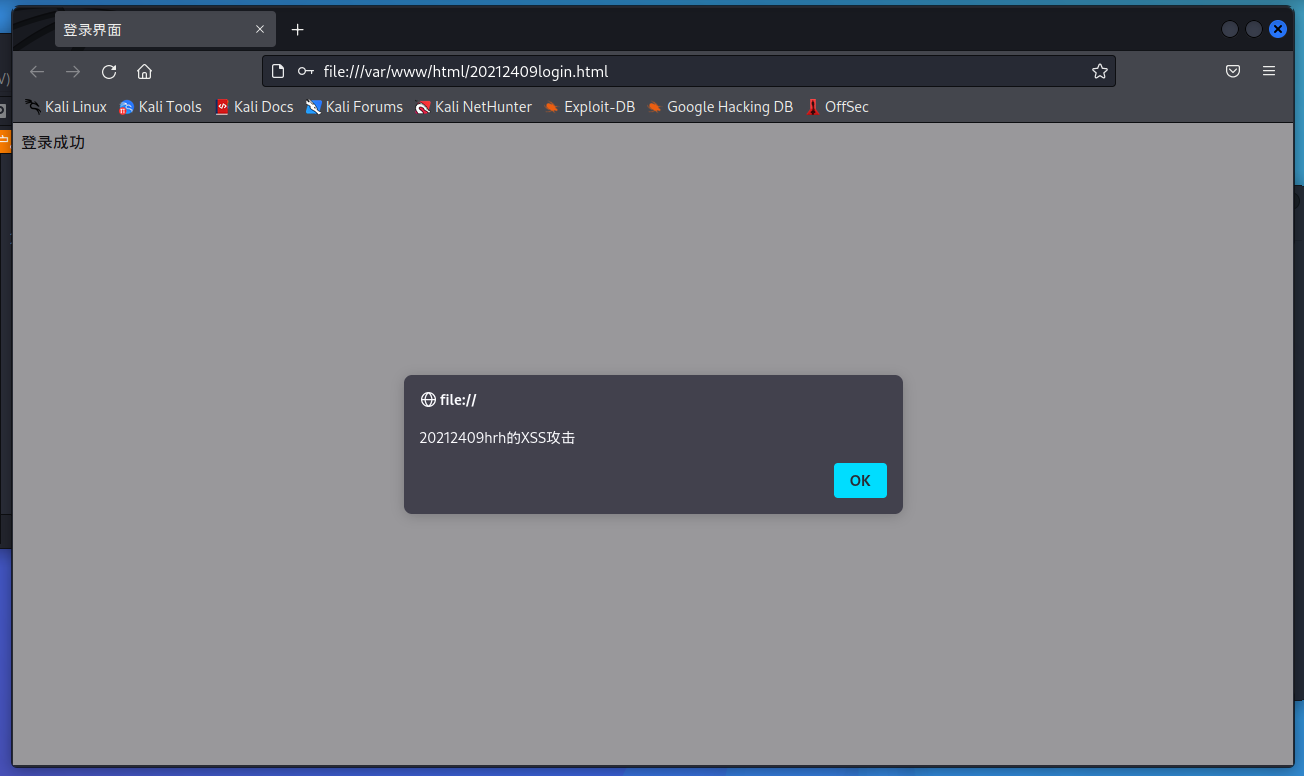The image size is (1304, 776).
Task: Click the address bar URL field
Action: [x=689, y=71]
